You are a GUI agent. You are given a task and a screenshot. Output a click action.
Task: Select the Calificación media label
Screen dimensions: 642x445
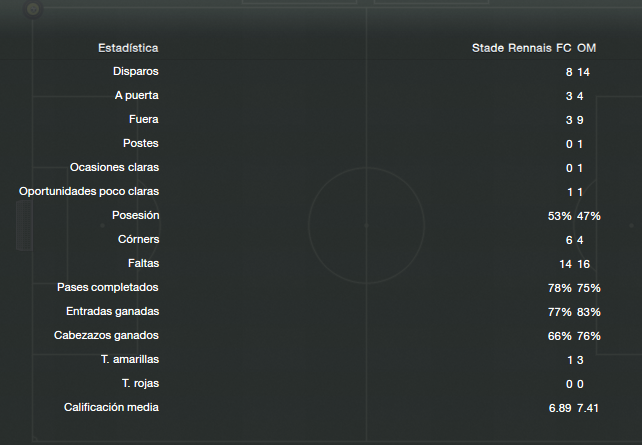[111, 407]
